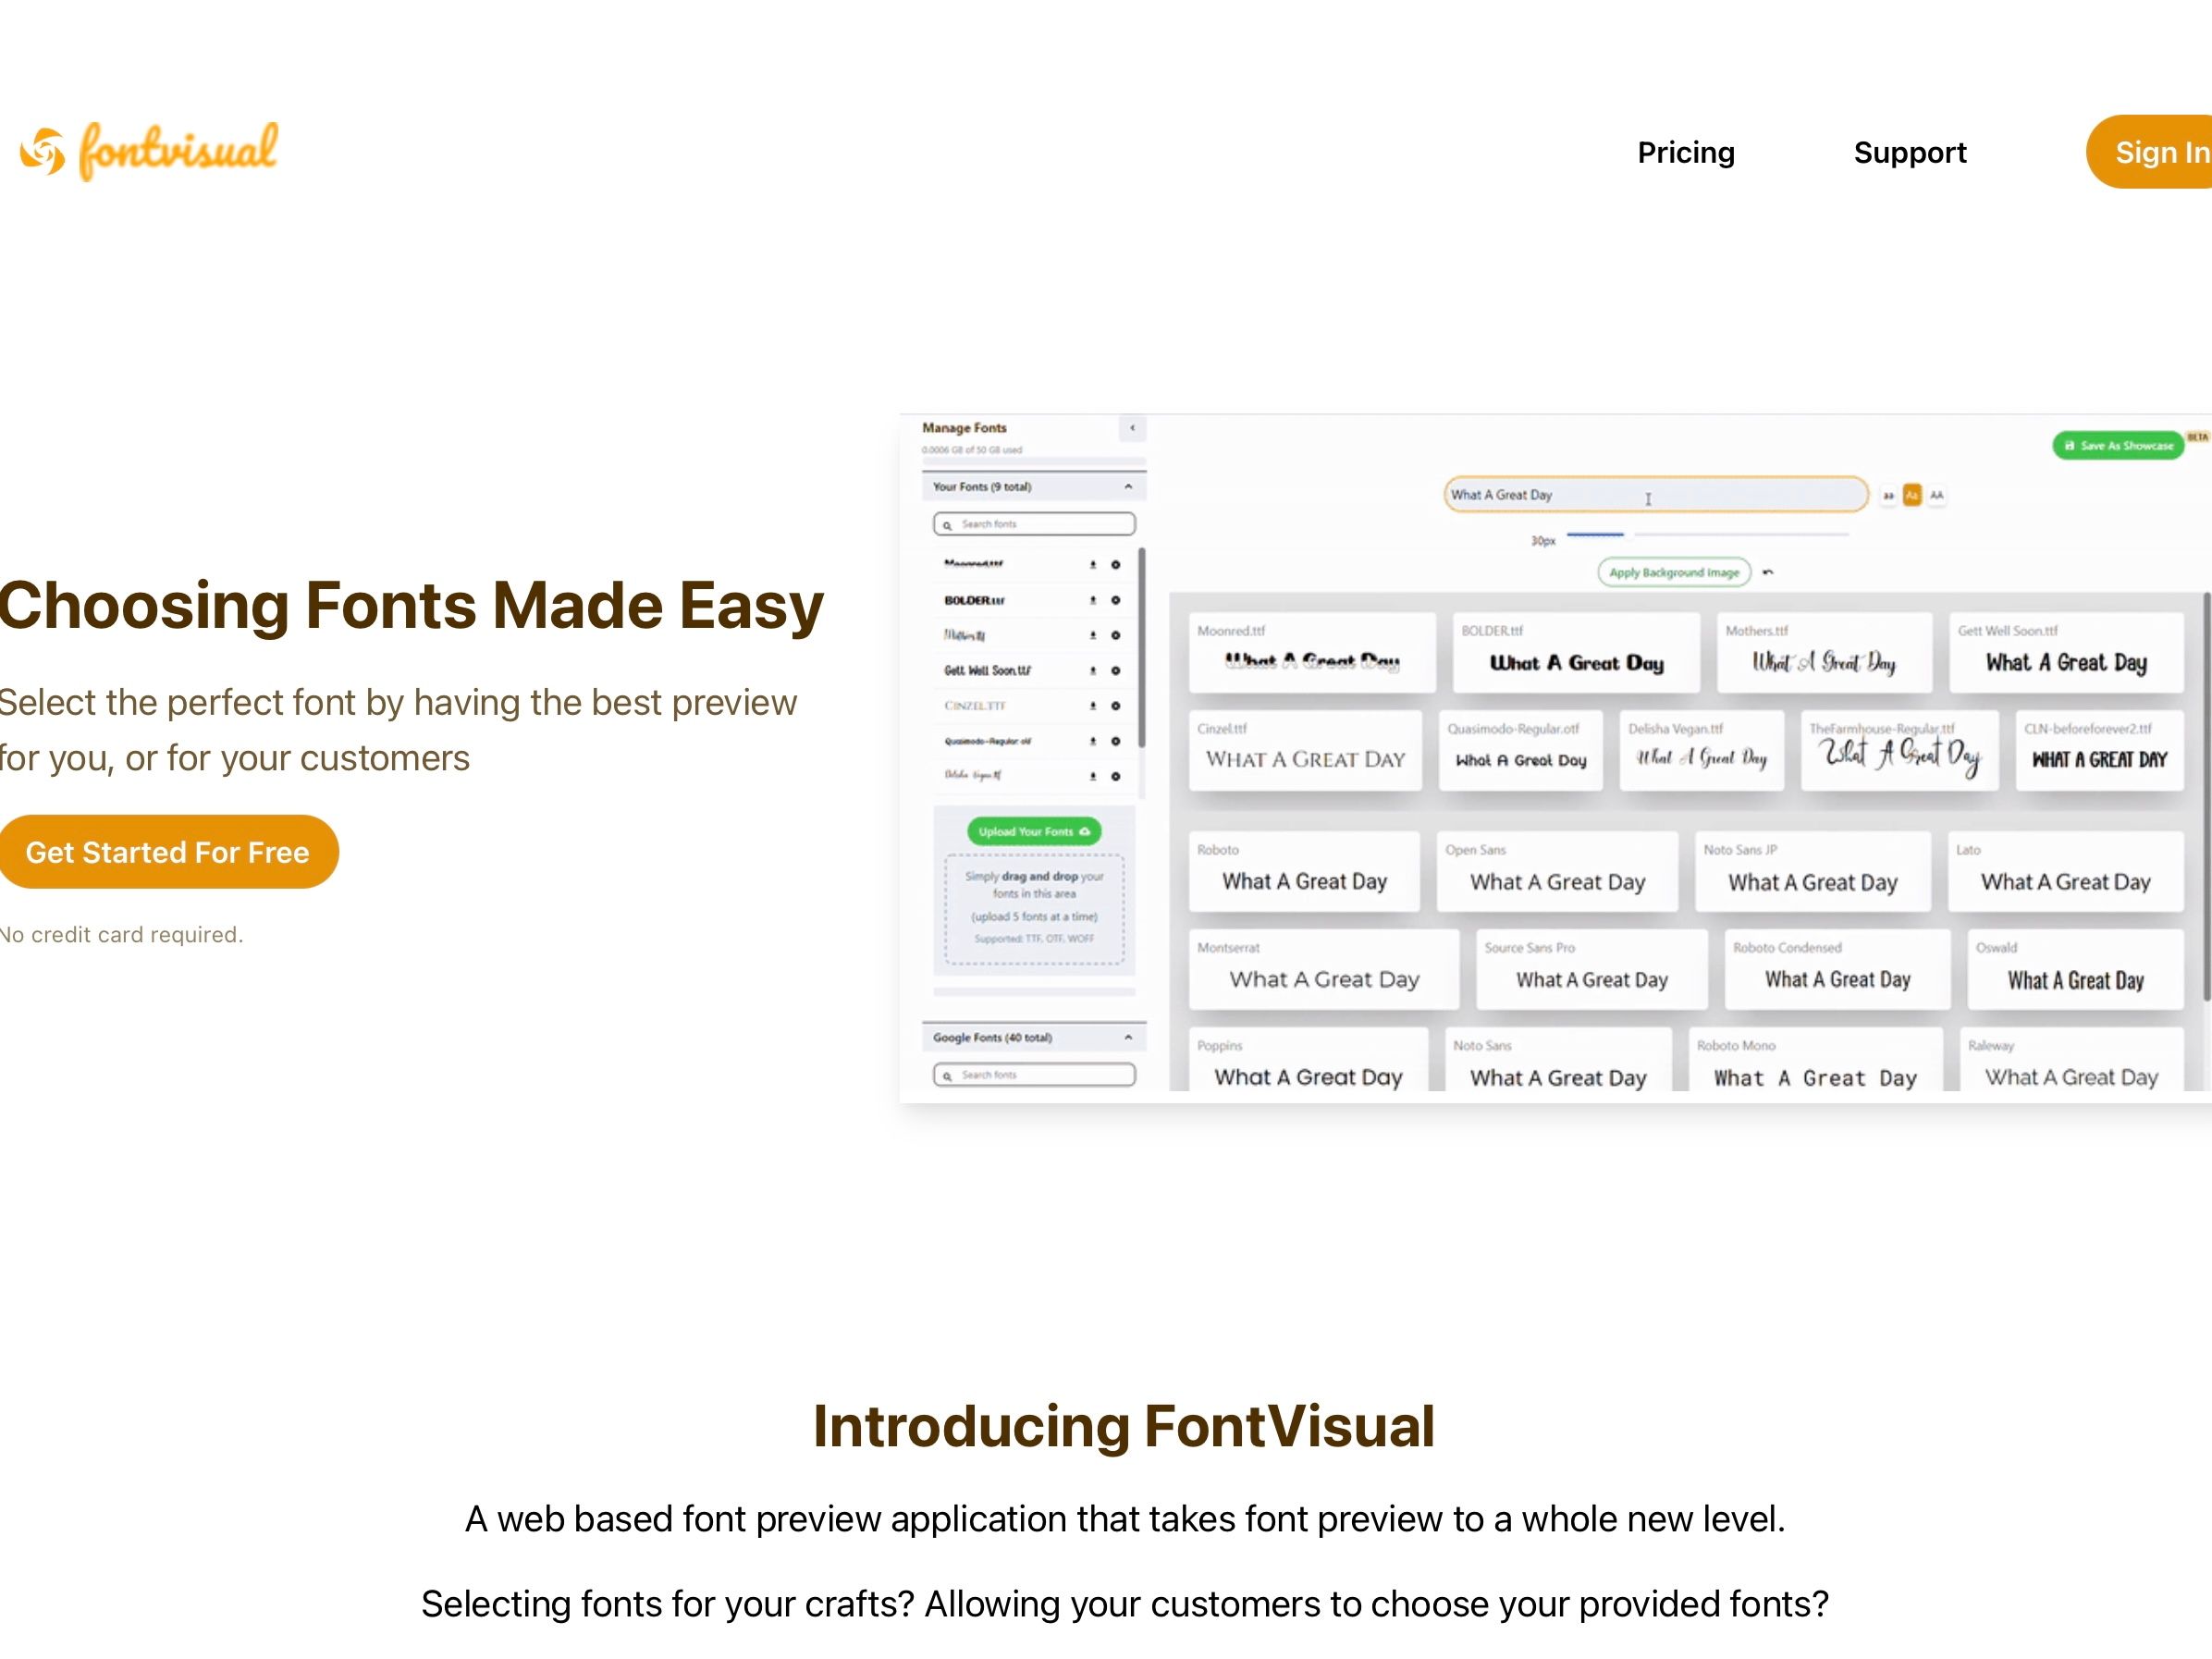Image resolution: width=2212 pixels, height=1659 pixels.
Task: Open the Pricing page
Action: [x=1686, y=152]
